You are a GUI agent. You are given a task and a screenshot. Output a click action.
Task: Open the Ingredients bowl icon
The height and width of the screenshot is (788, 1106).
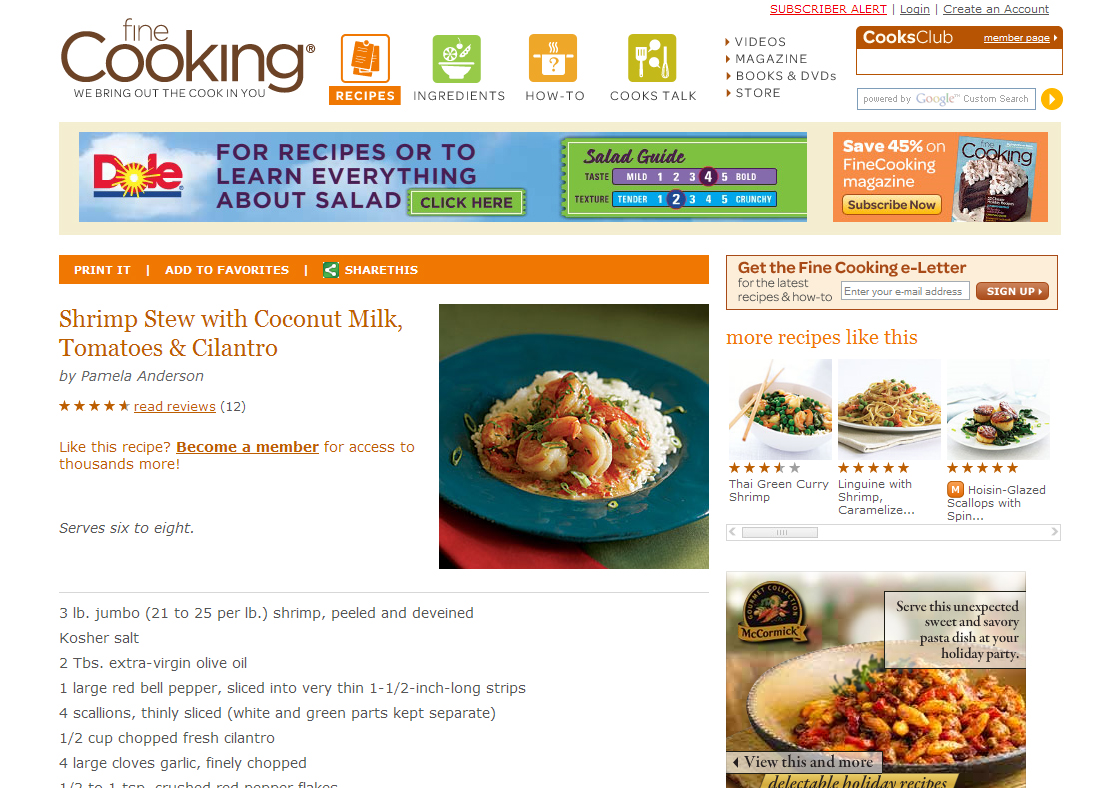coord(456,59)
